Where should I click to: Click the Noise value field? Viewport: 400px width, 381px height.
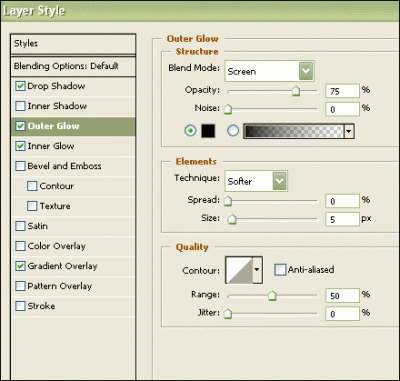click(x=342, y=109)
